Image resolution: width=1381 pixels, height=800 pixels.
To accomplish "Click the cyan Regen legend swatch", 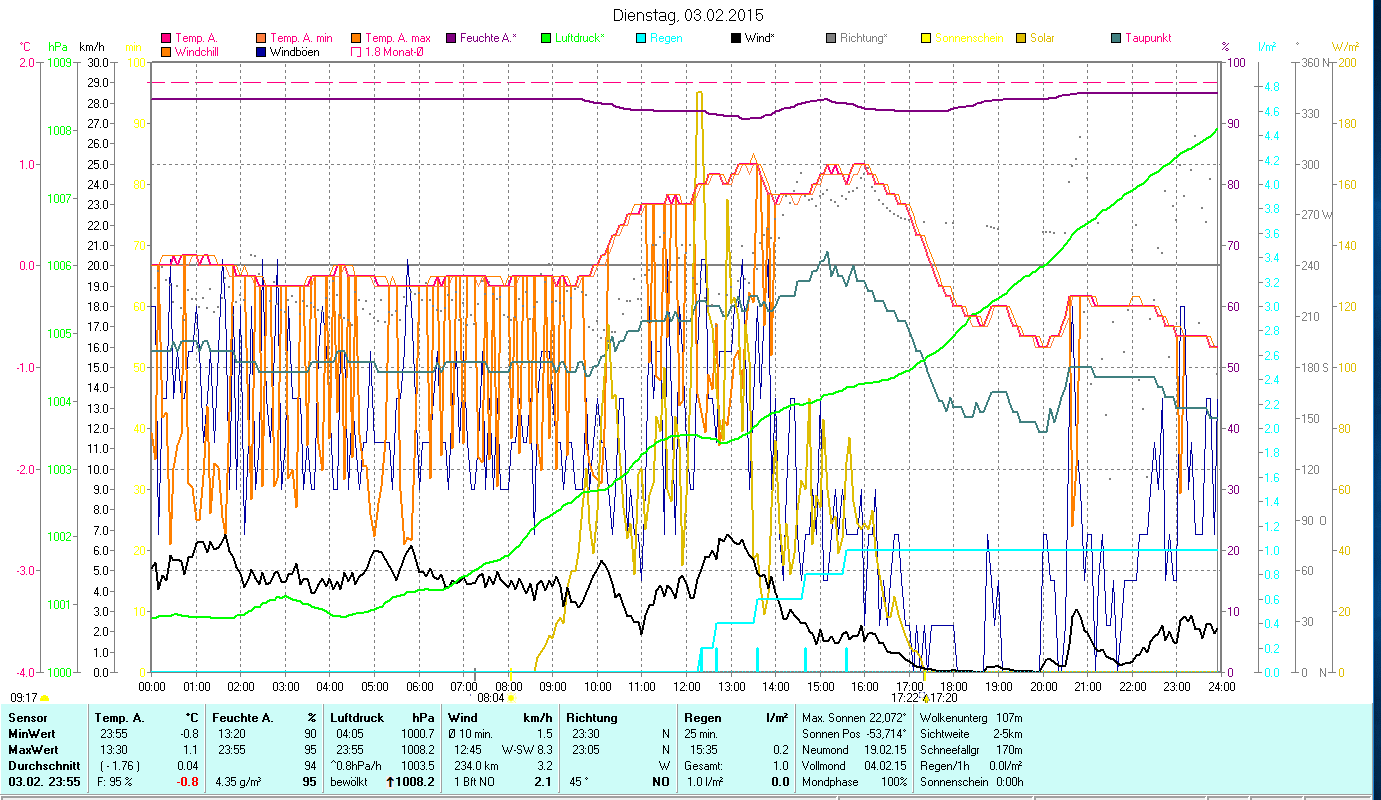I will [640, 38].
